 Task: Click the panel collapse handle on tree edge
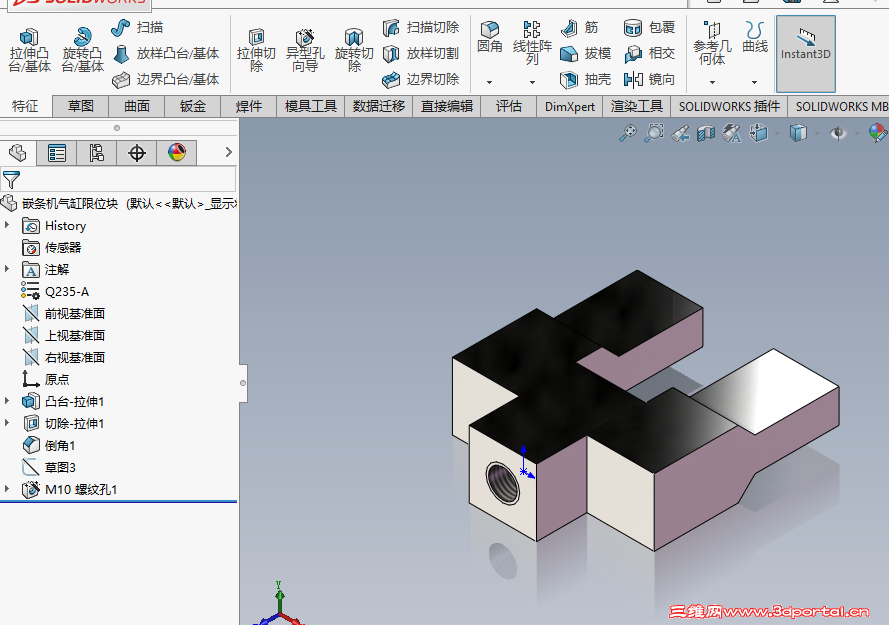[243, 383]
